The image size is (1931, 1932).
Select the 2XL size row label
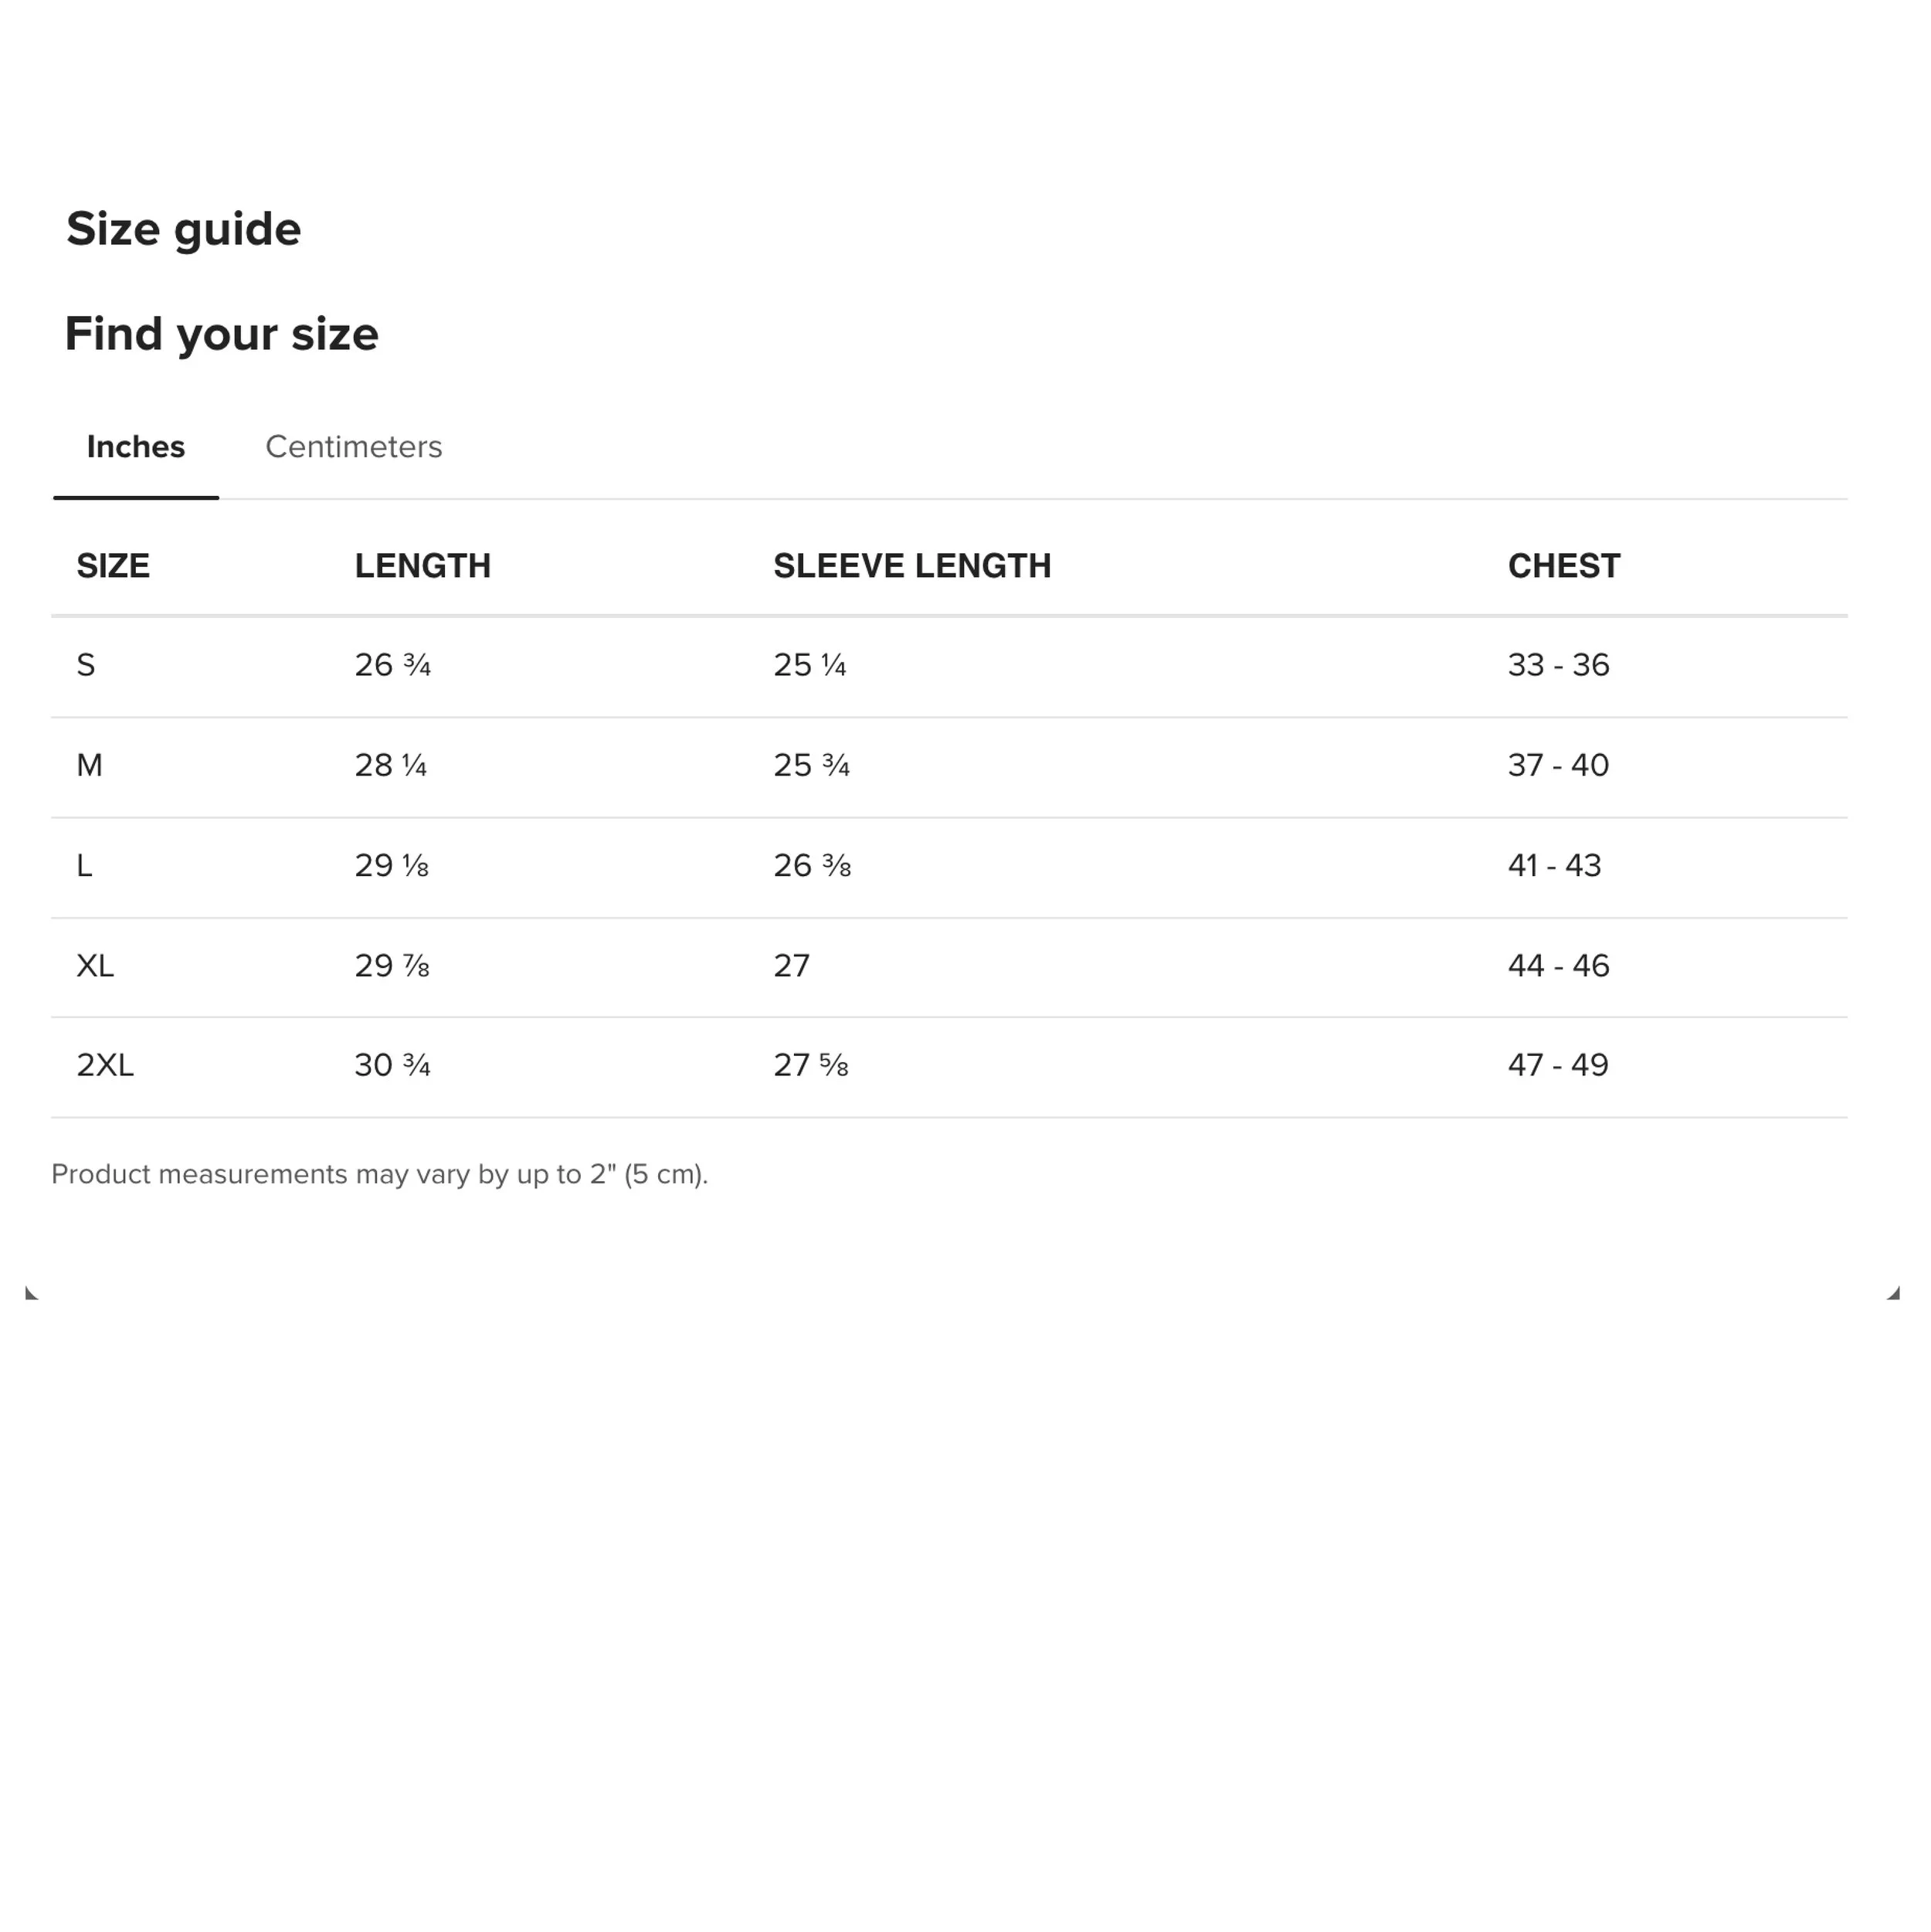pyautogui.click(x=105, y=1065)
